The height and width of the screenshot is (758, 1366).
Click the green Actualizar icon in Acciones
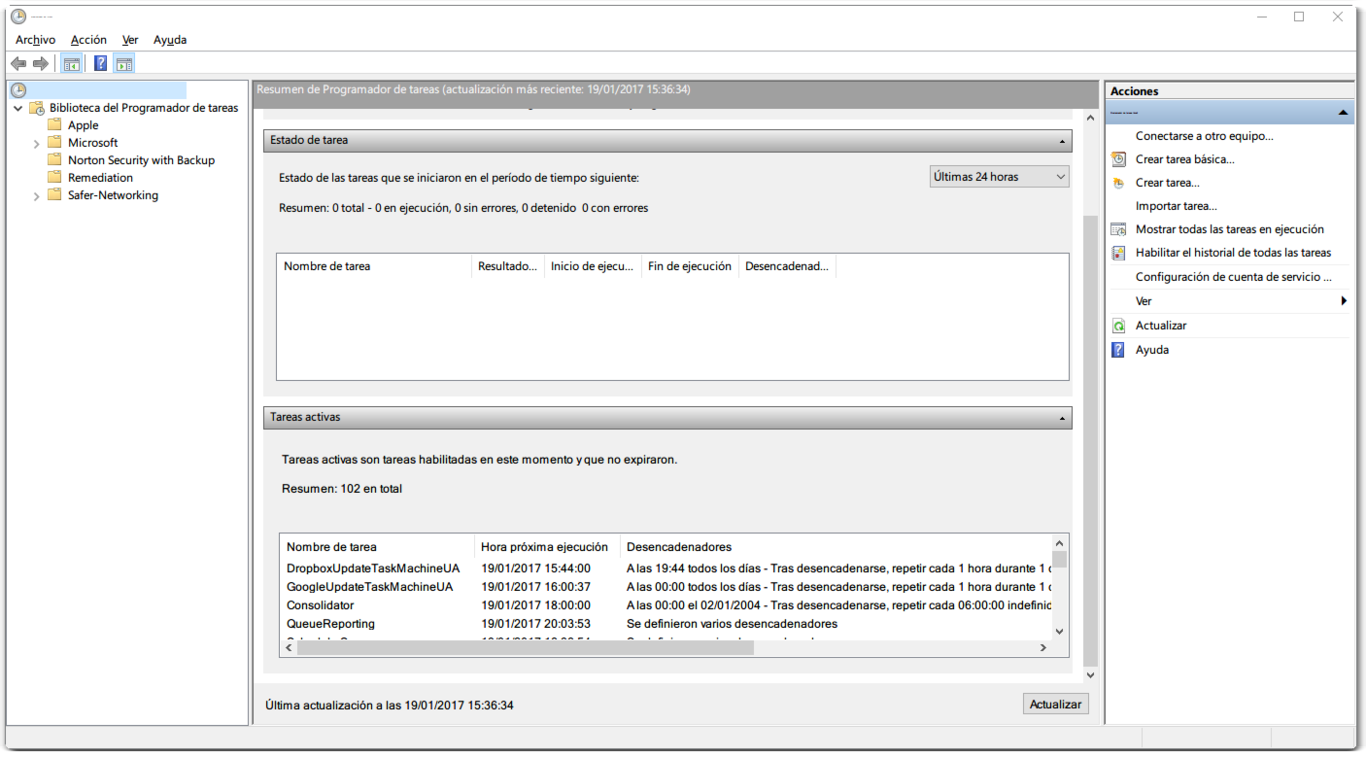pyautogui.click(x=1118, y=326)
